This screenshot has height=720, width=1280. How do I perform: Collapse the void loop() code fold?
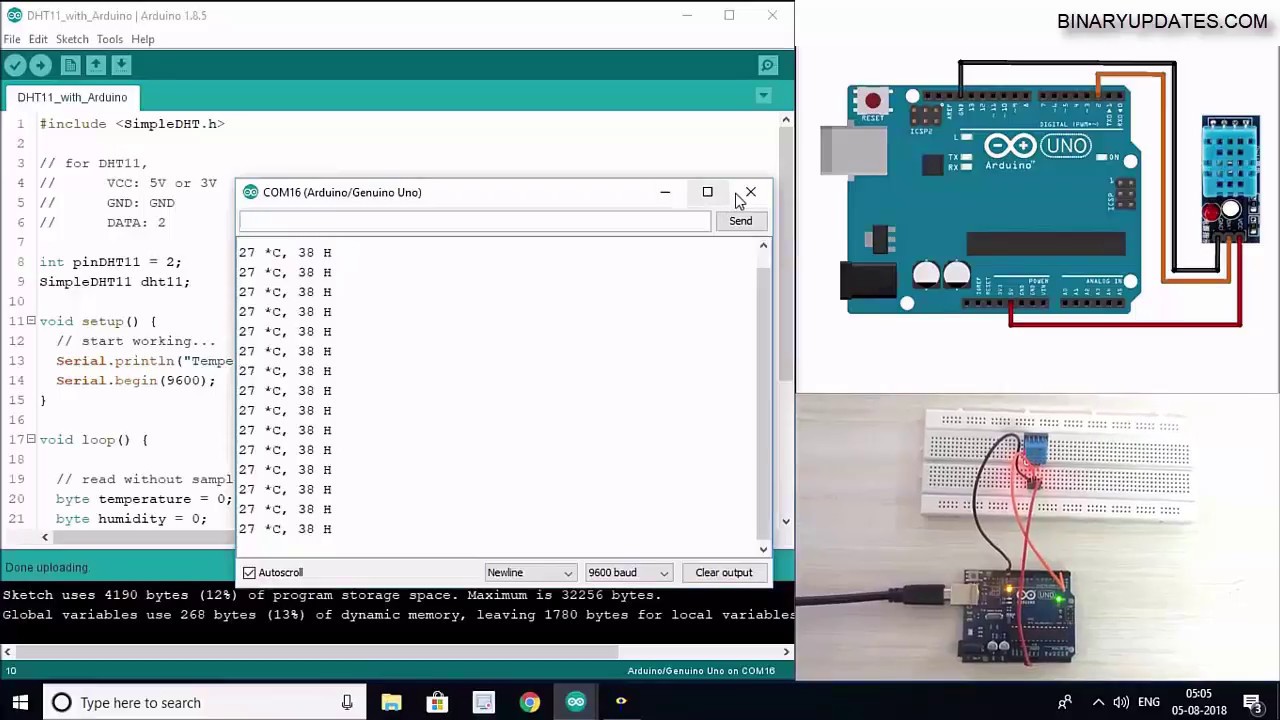pos(31,439)
